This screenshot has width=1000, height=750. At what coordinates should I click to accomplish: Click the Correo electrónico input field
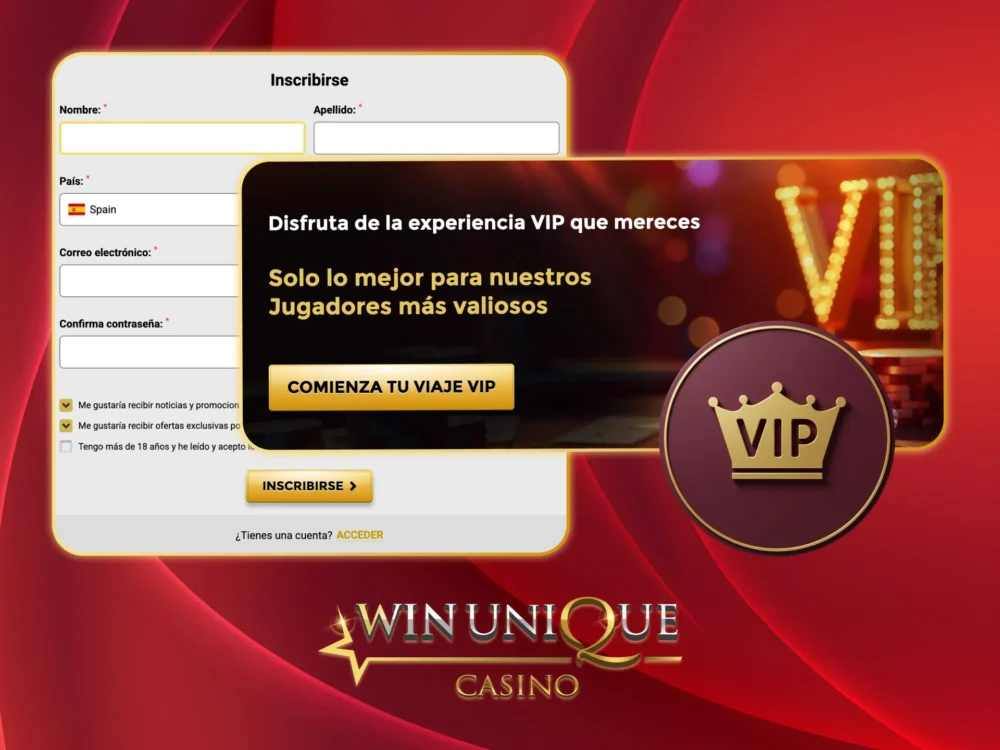click(x=150, y=281)
